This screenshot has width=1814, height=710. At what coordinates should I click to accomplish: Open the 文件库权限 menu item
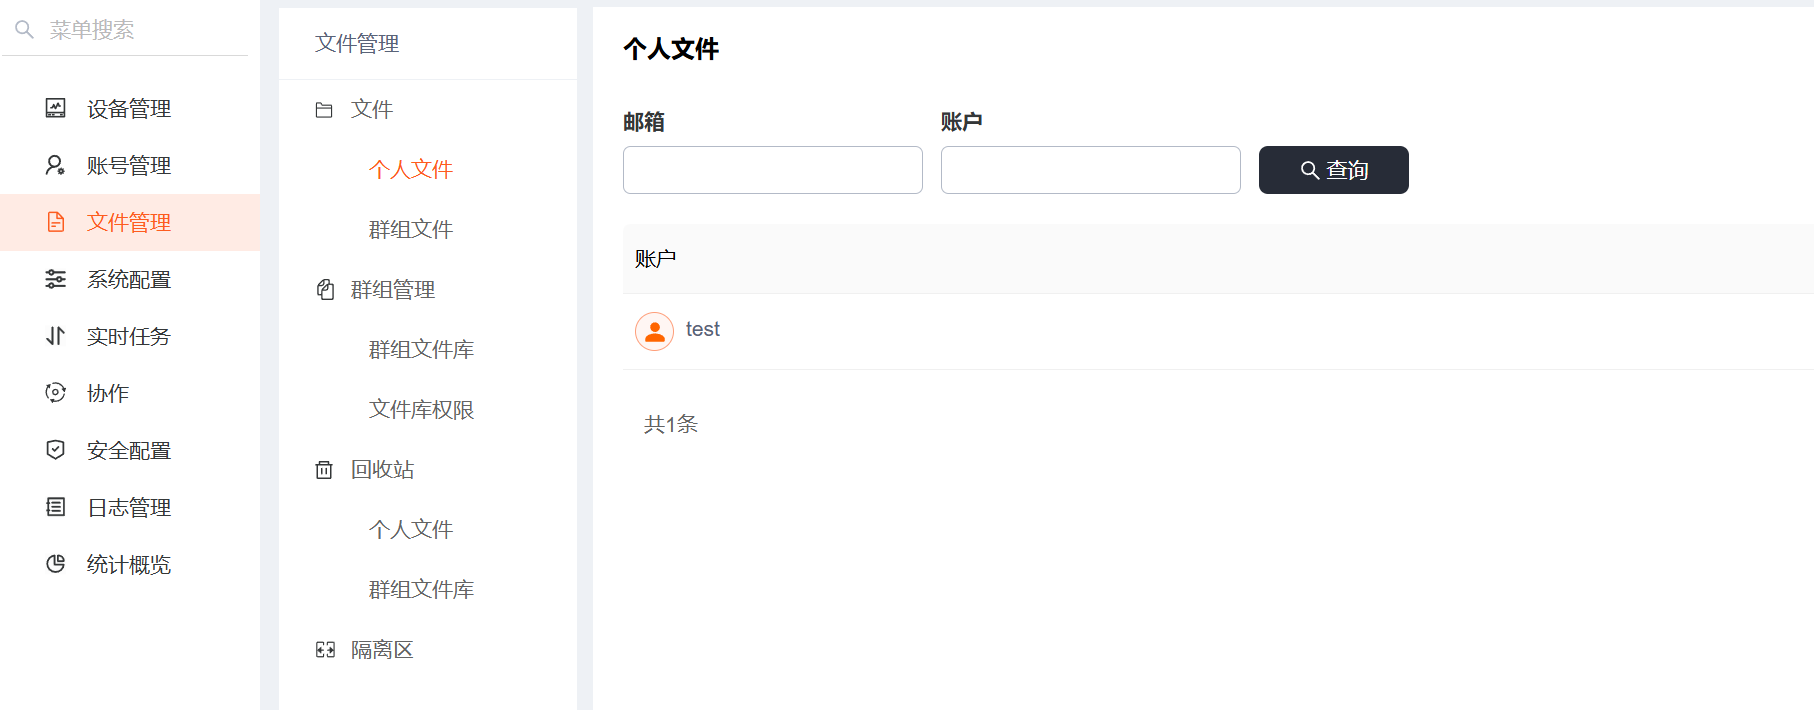[421, 410]
